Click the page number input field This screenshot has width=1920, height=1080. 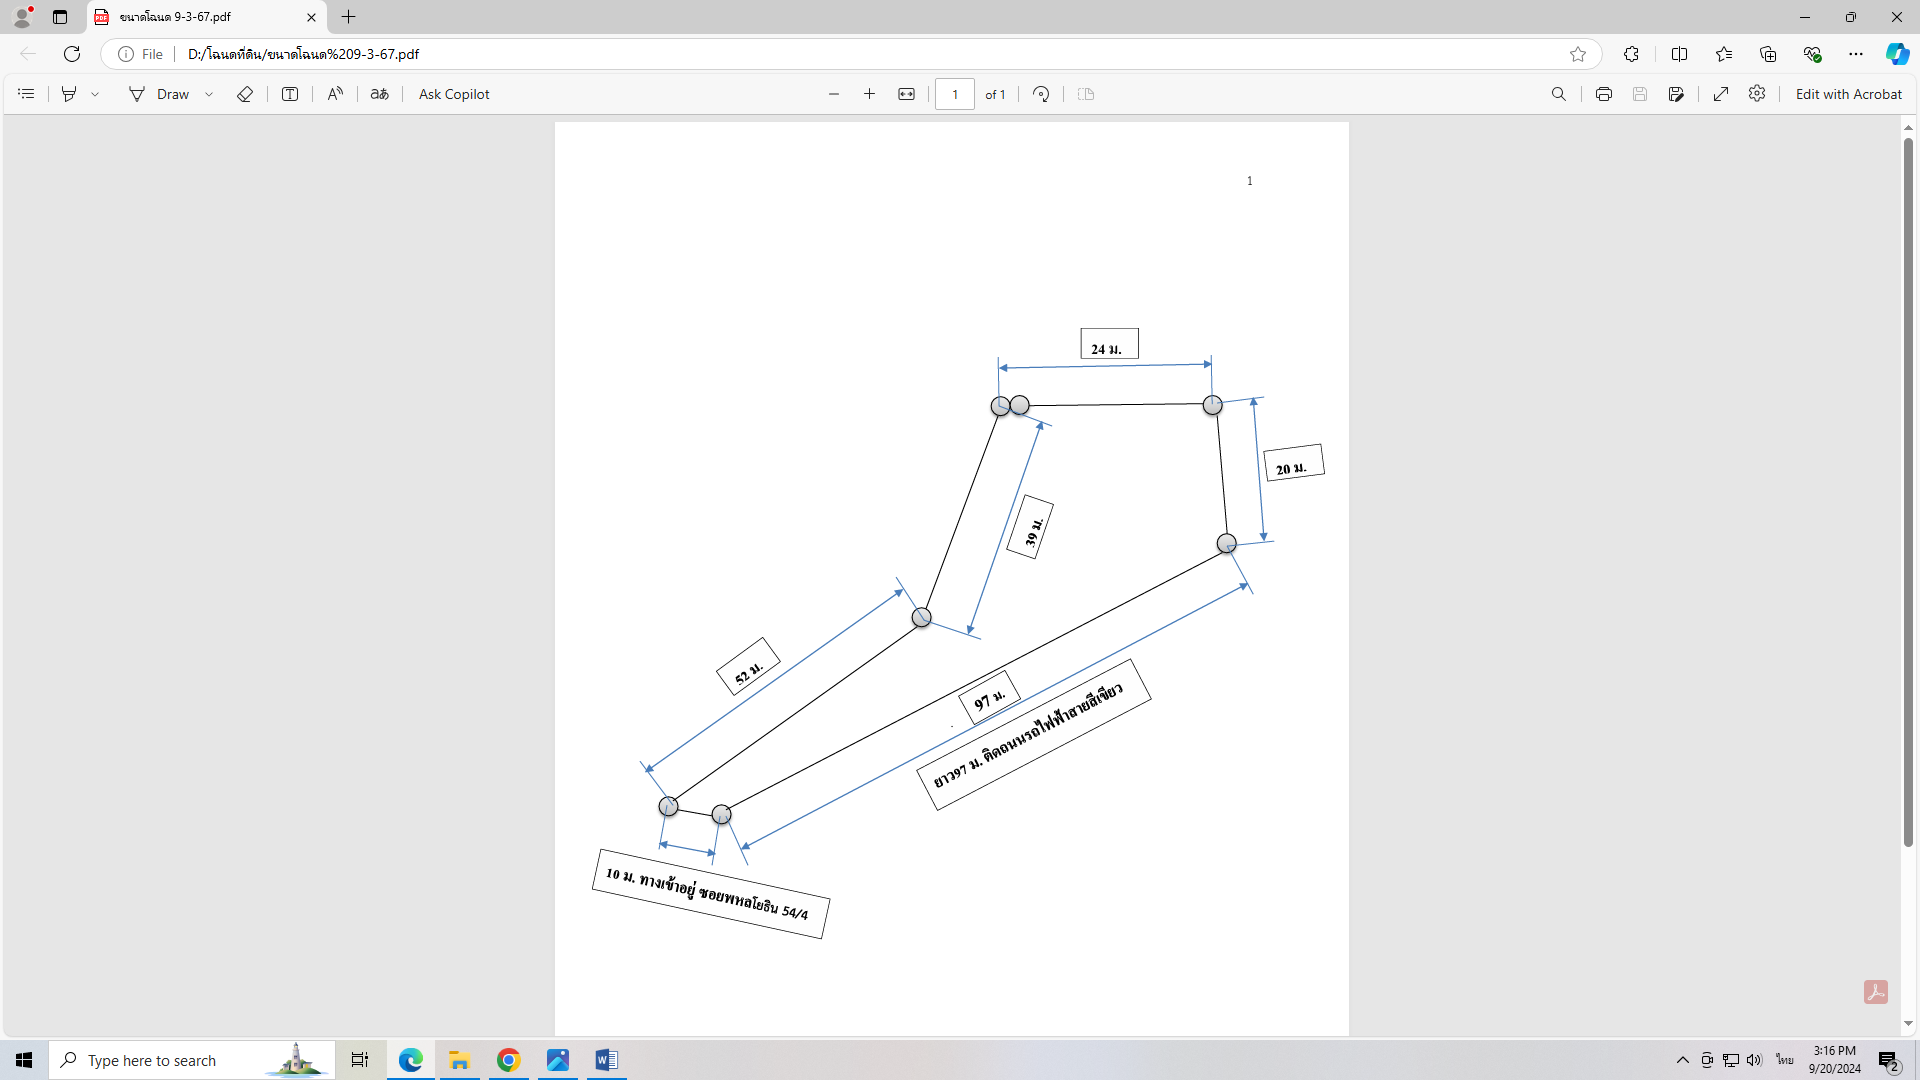[x=955, y=94]
